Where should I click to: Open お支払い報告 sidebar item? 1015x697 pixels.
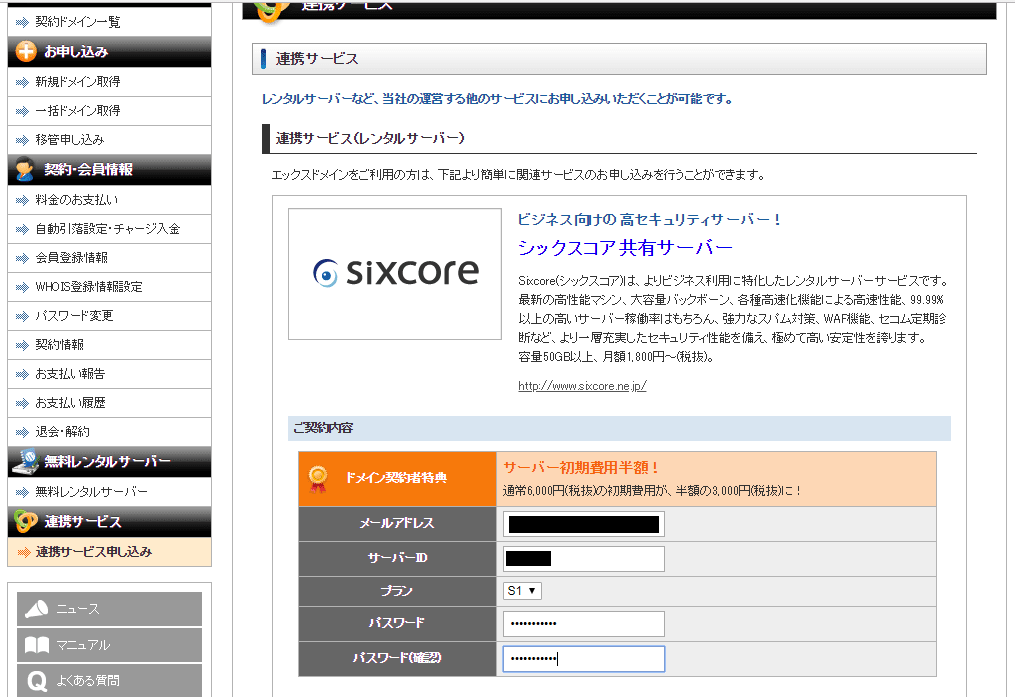[x=109, y=374]
